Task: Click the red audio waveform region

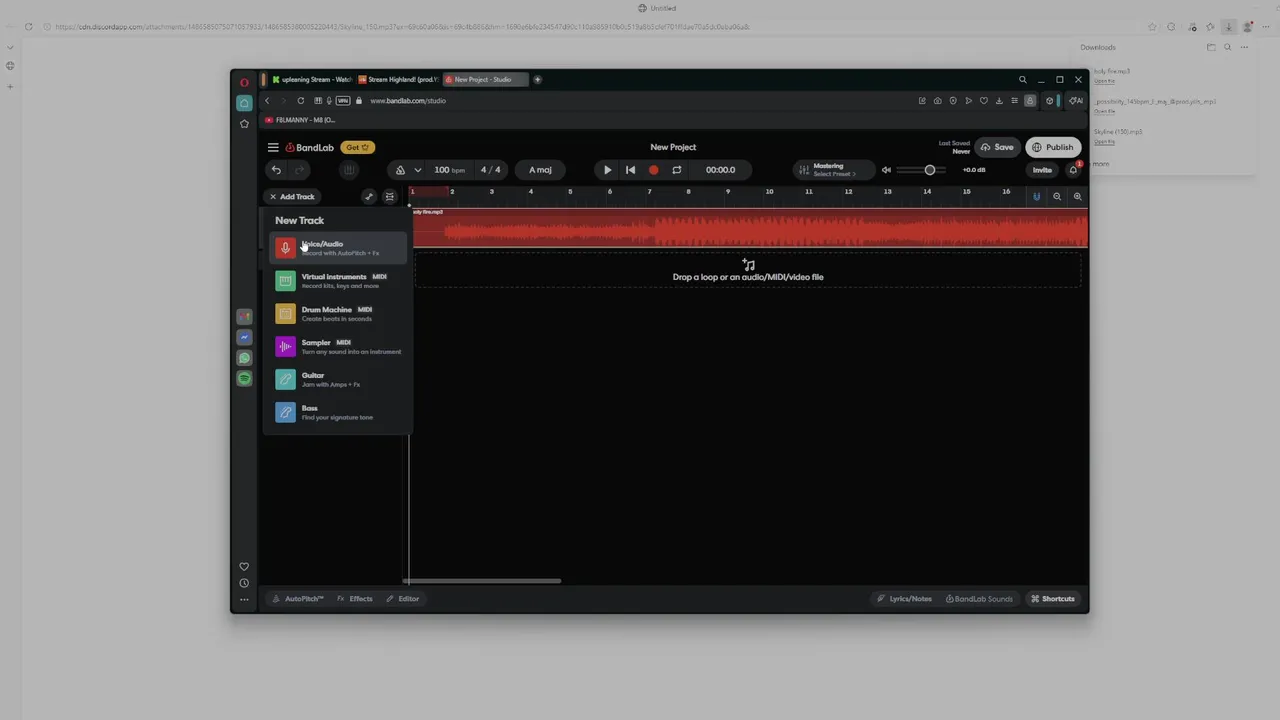Action: 750,228
